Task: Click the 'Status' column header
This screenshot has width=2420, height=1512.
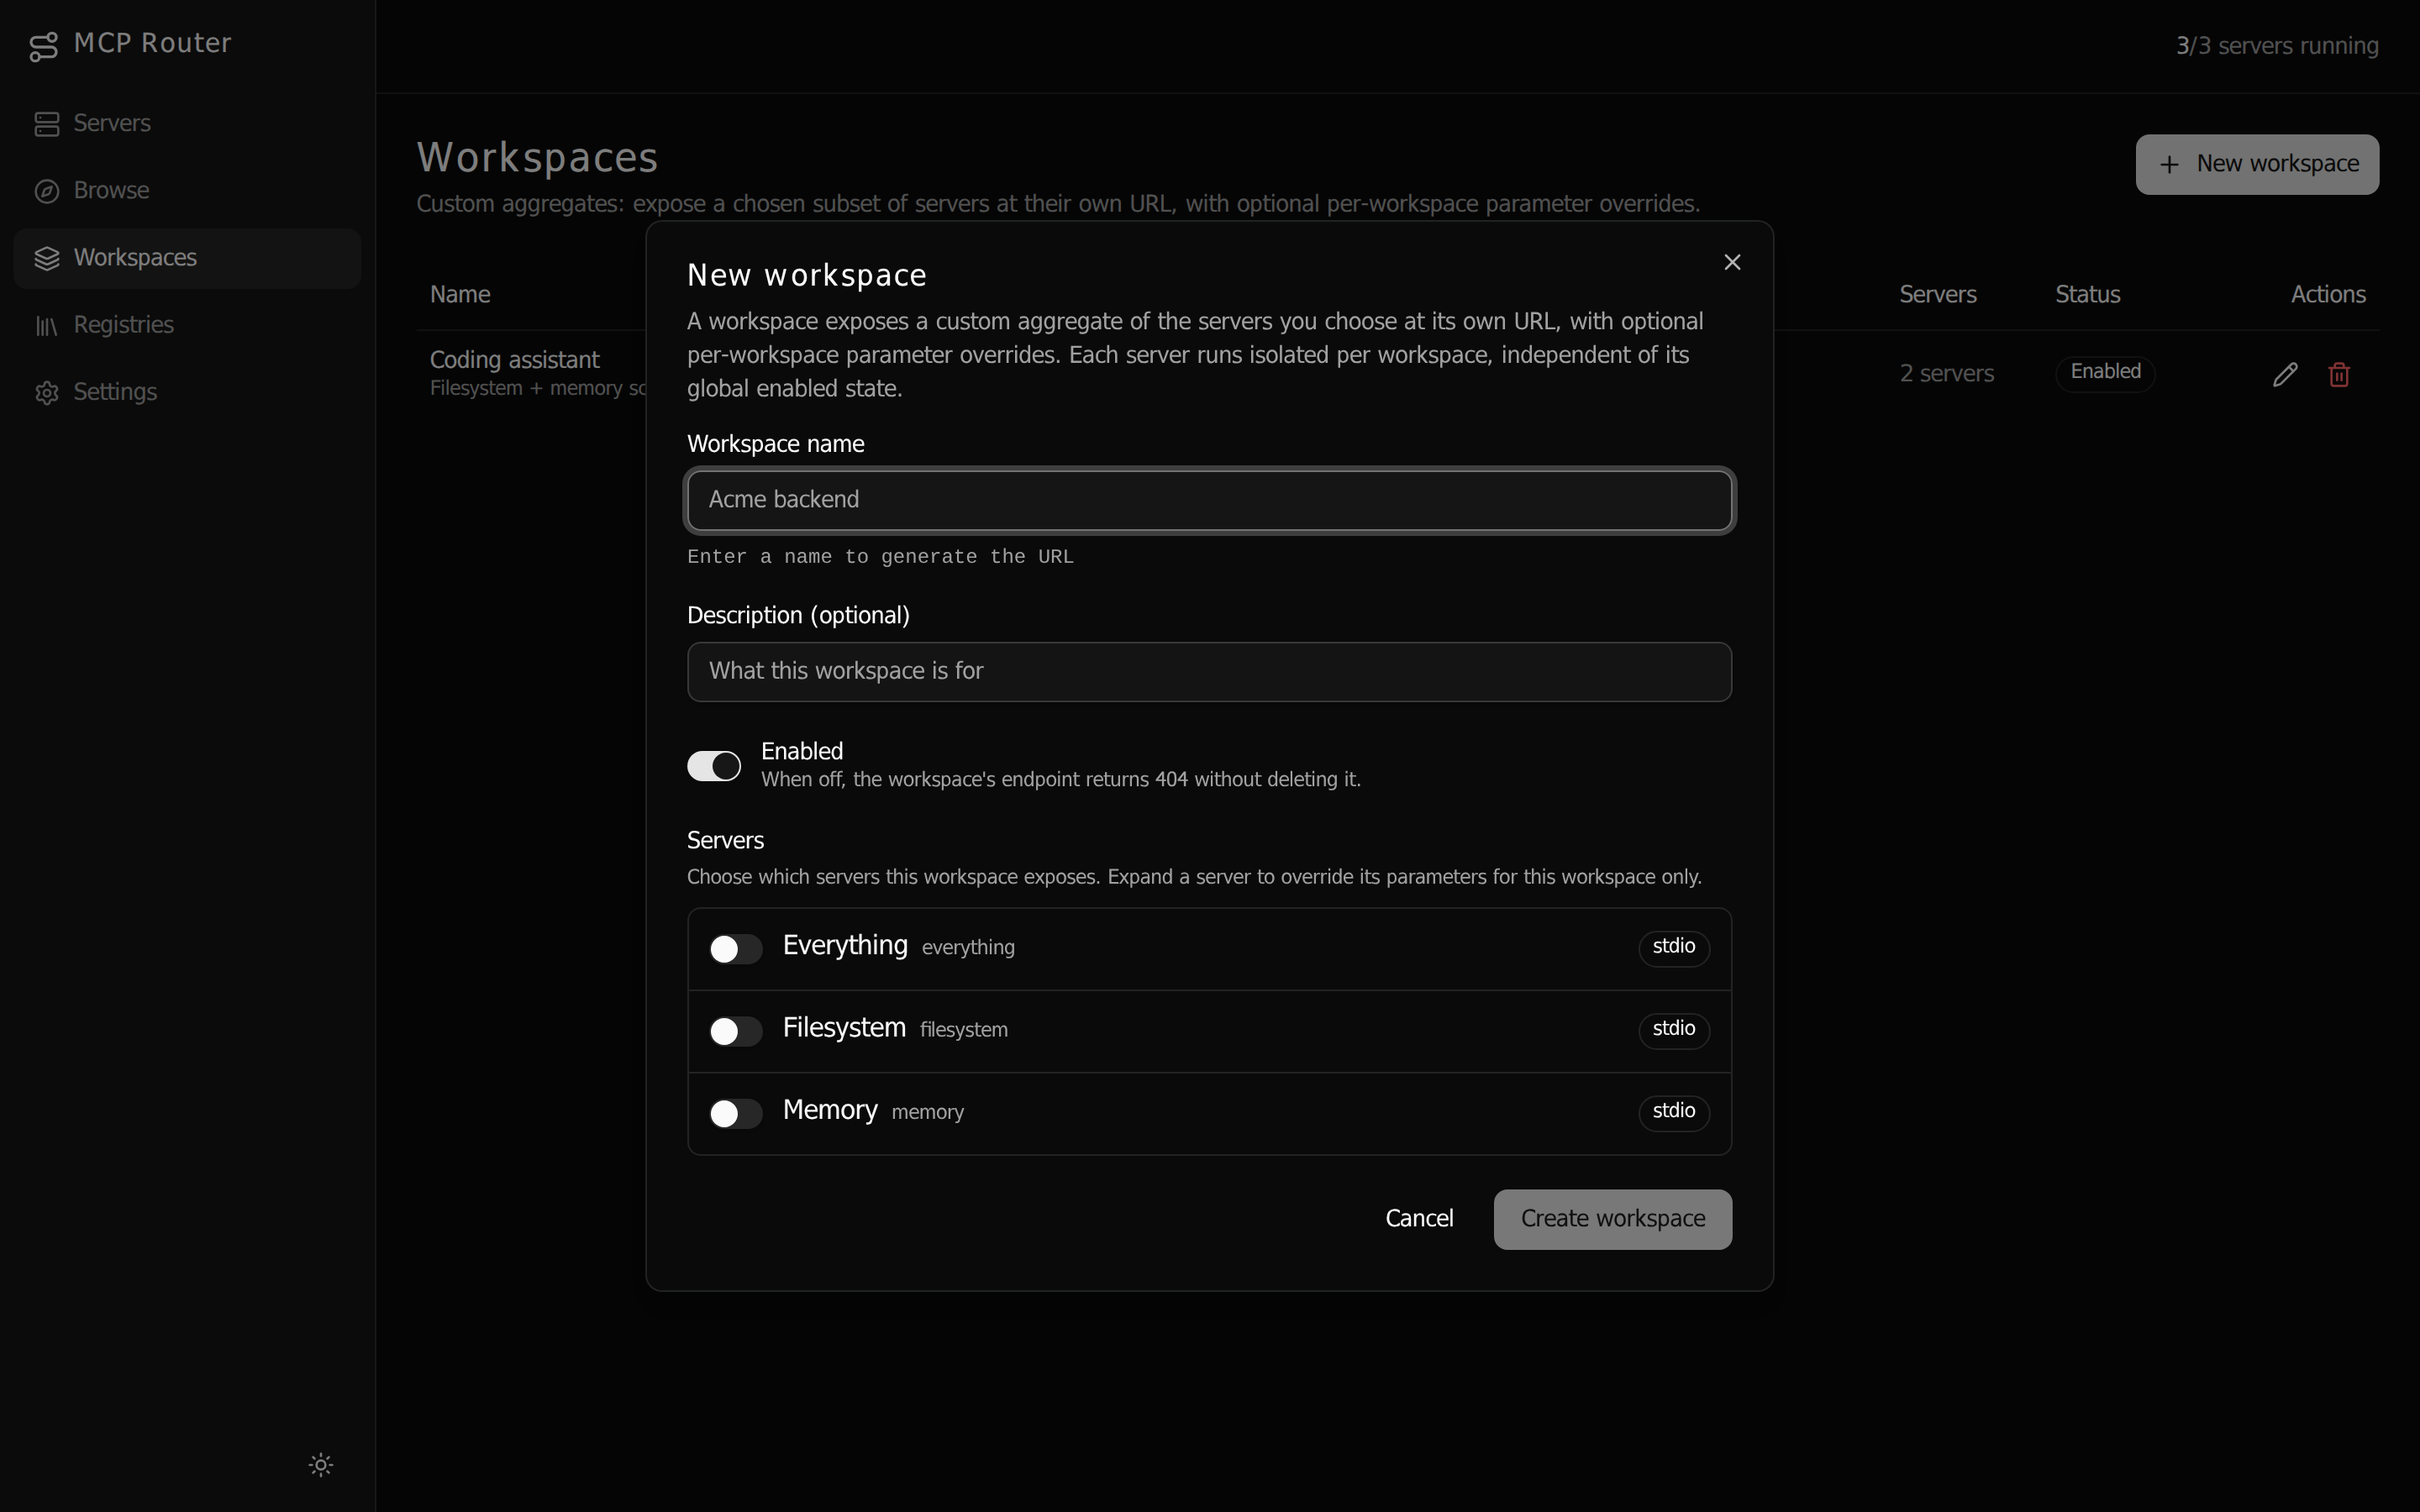Action: [x=2087, y=295]
